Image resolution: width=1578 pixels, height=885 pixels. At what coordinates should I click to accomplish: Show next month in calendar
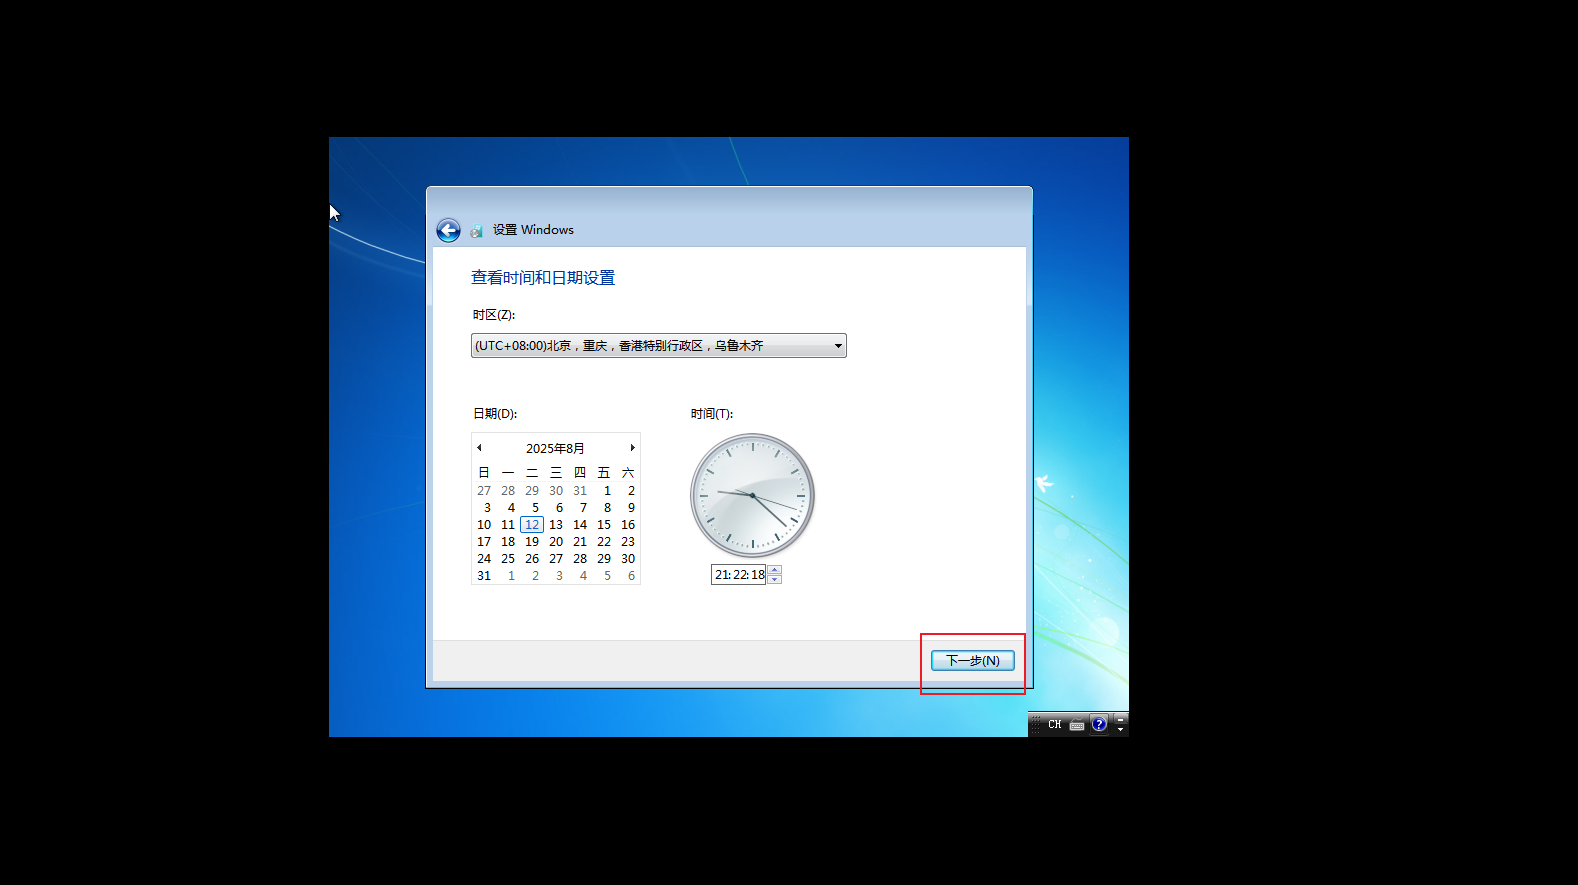(632, 448)
